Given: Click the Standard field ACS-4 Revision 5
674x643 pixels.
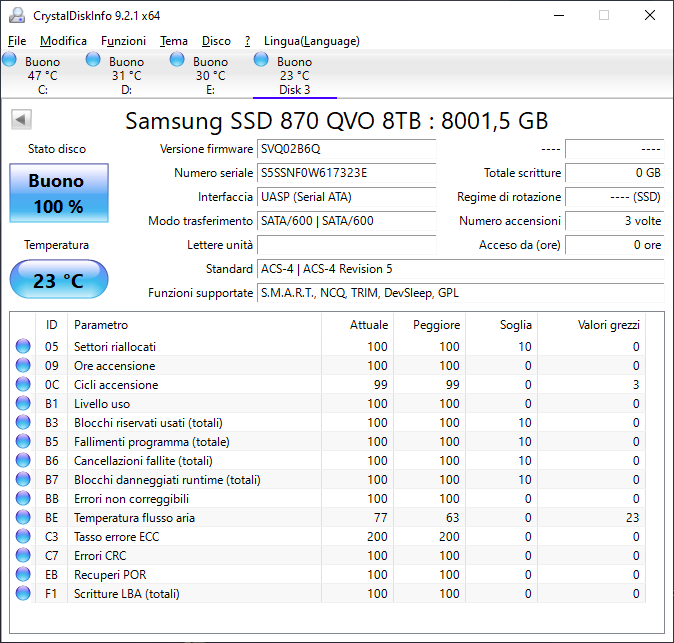Looking at the screenshot, I should (x=461, y=269).
